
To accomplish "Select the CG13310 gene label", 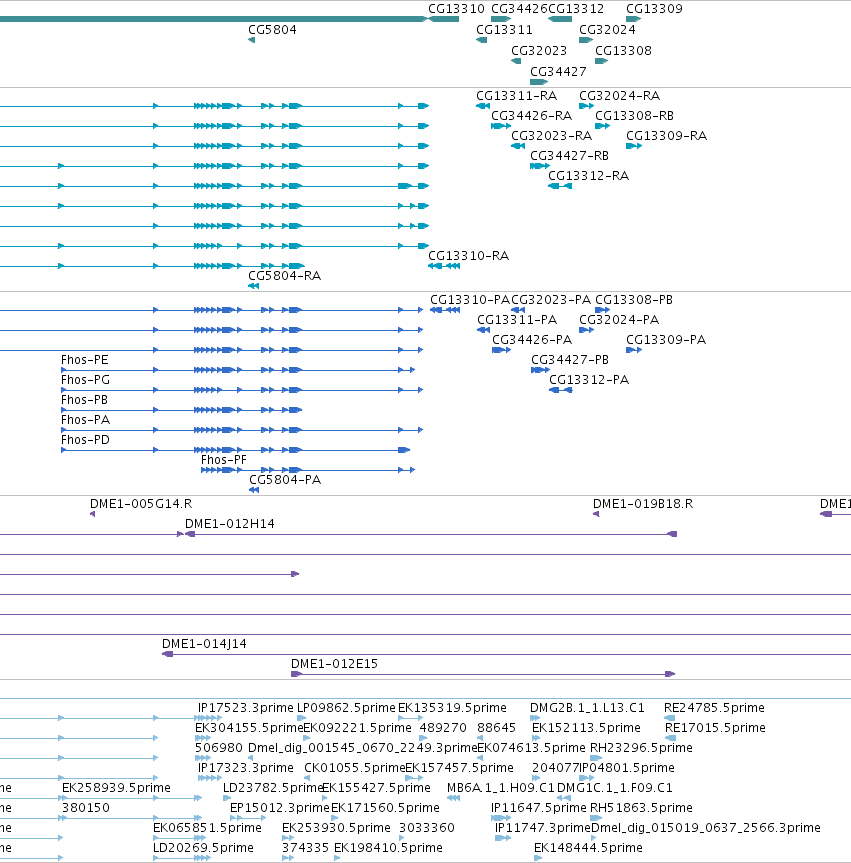I will (456, 9).
